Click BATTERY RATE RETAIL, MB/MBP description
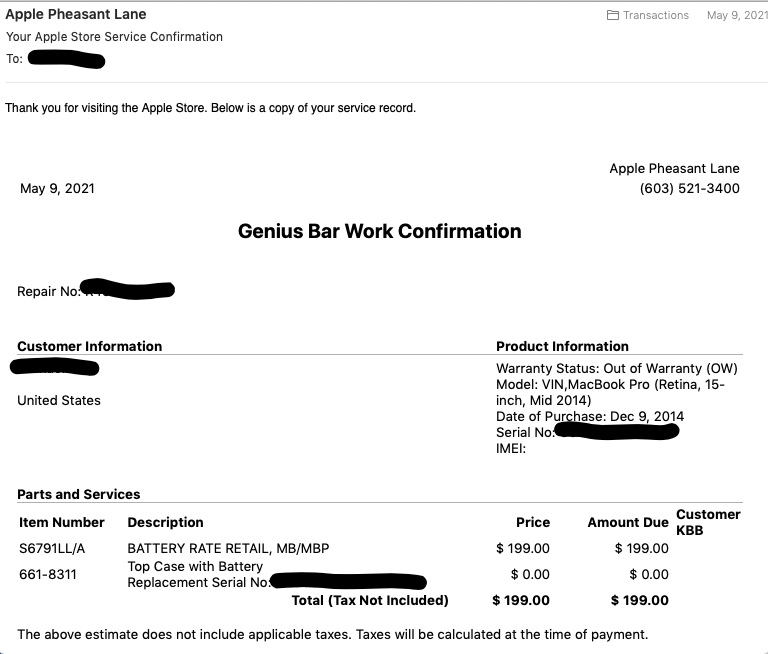Screen dimensions: 768x654 (x=228, y=549)
